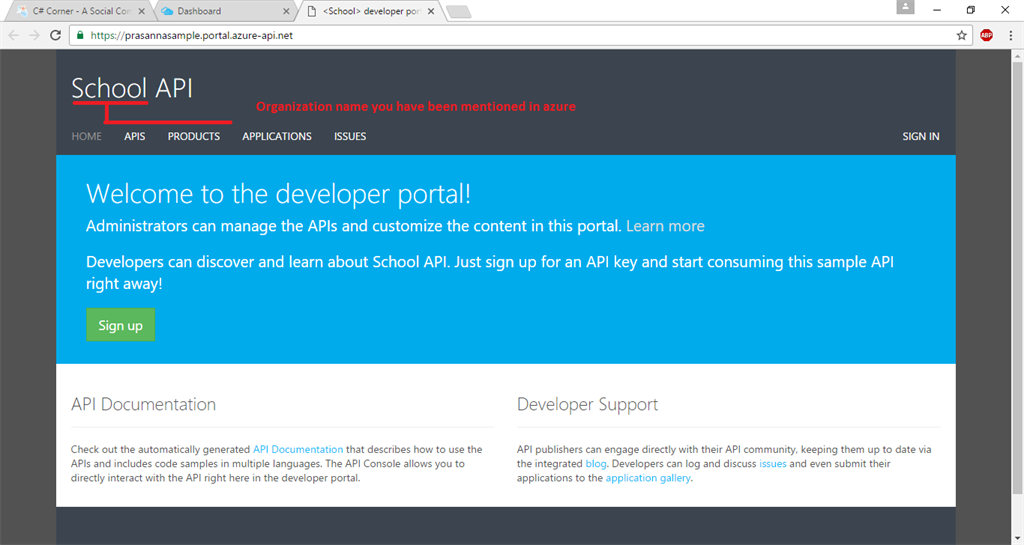Go to the APPLICATIONS page
1024x545 pixels.
click(x=277, y=136)
